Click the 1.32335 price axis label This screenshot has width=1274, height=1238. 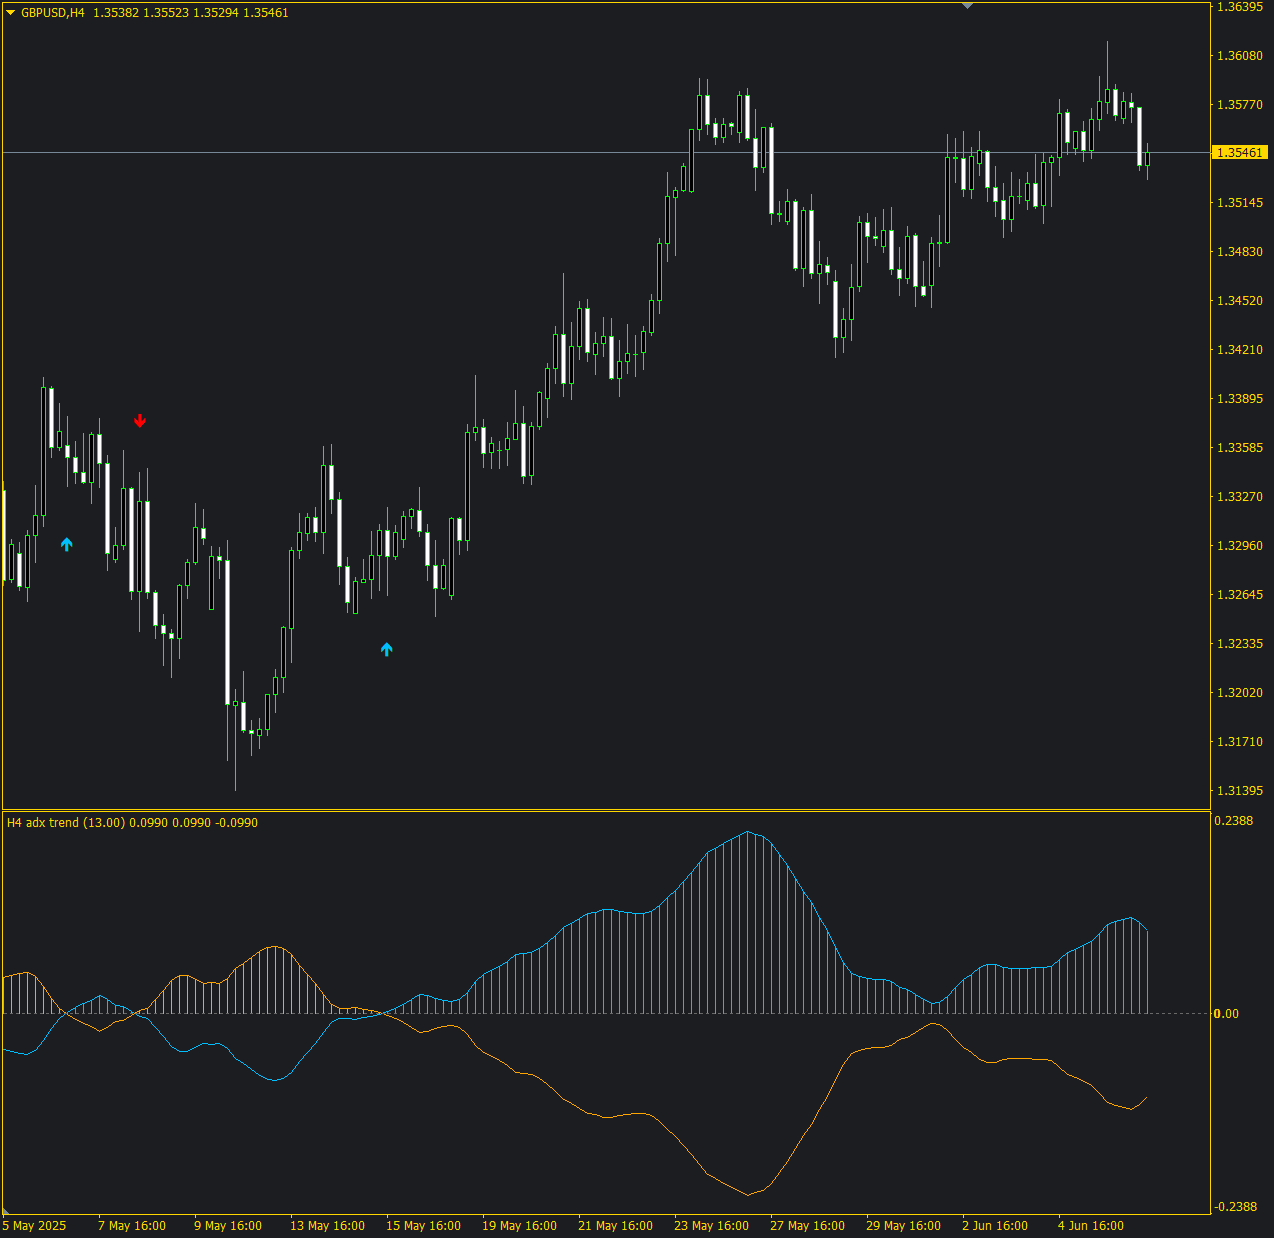1239,644
